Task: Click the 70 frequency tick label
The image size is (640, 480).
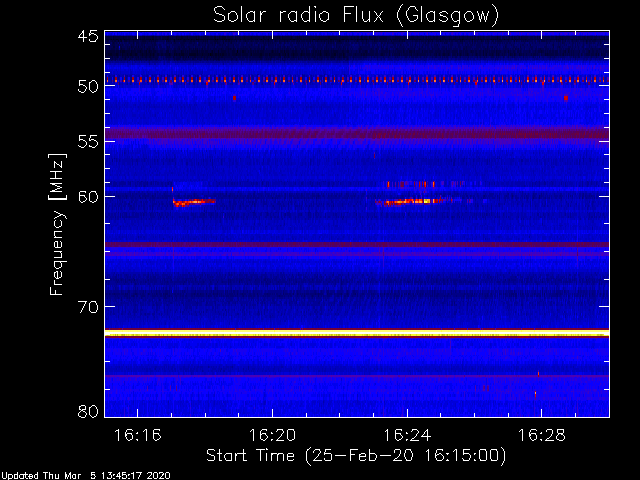Action: 88,307
